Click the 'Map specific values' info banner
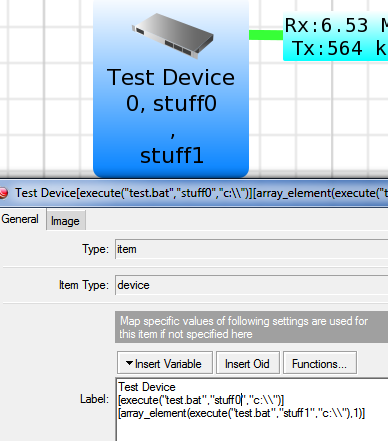The width and height of the screenshot is (388, 441). coord(251,327)
